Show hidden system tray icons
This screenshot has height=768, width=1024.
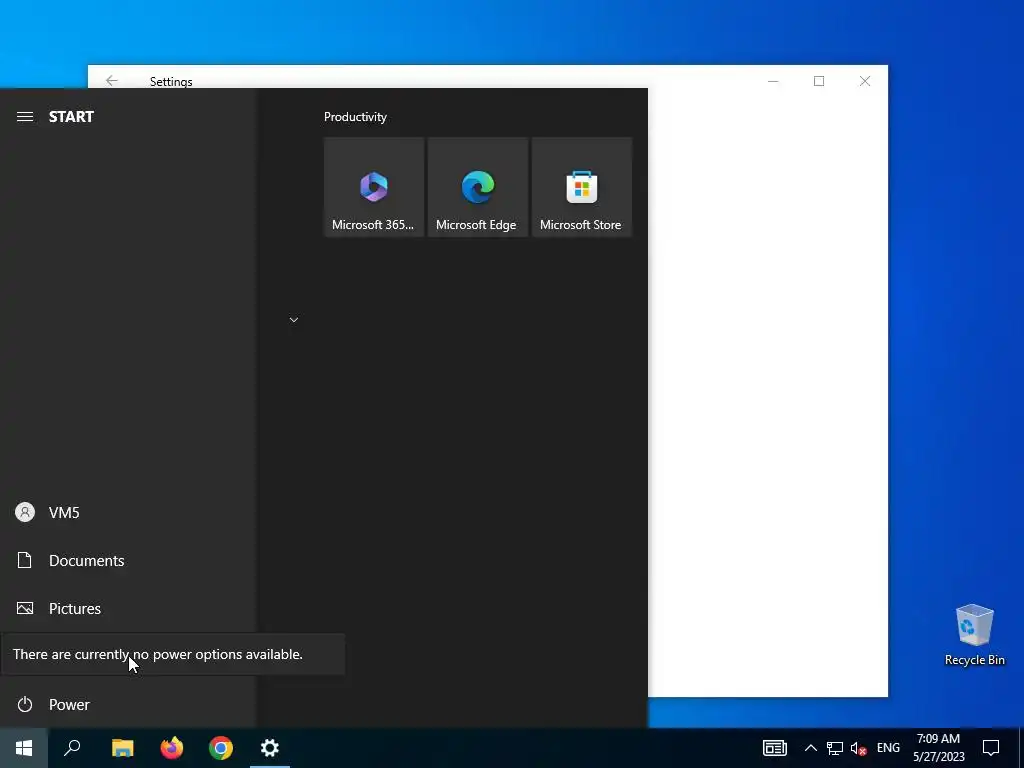click(810, 748)
